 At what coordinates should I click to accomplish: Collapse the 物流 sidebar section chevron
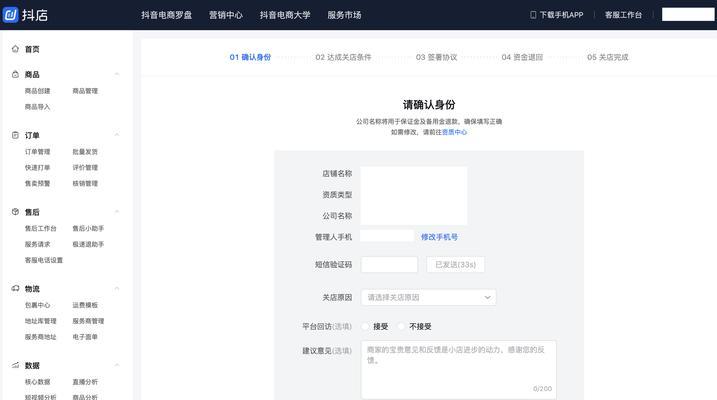pos(117,289)
